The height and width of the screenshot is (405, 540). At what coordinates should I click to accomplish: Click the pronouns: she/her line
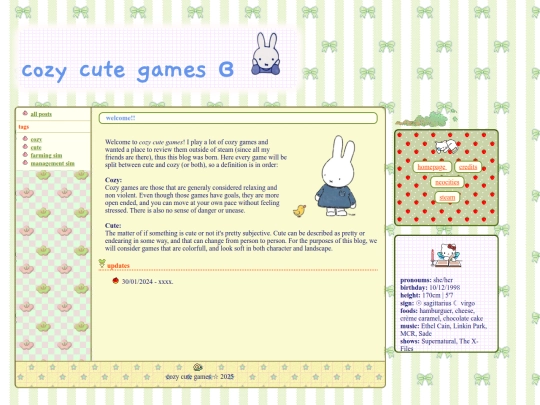(x=426, y=280)
